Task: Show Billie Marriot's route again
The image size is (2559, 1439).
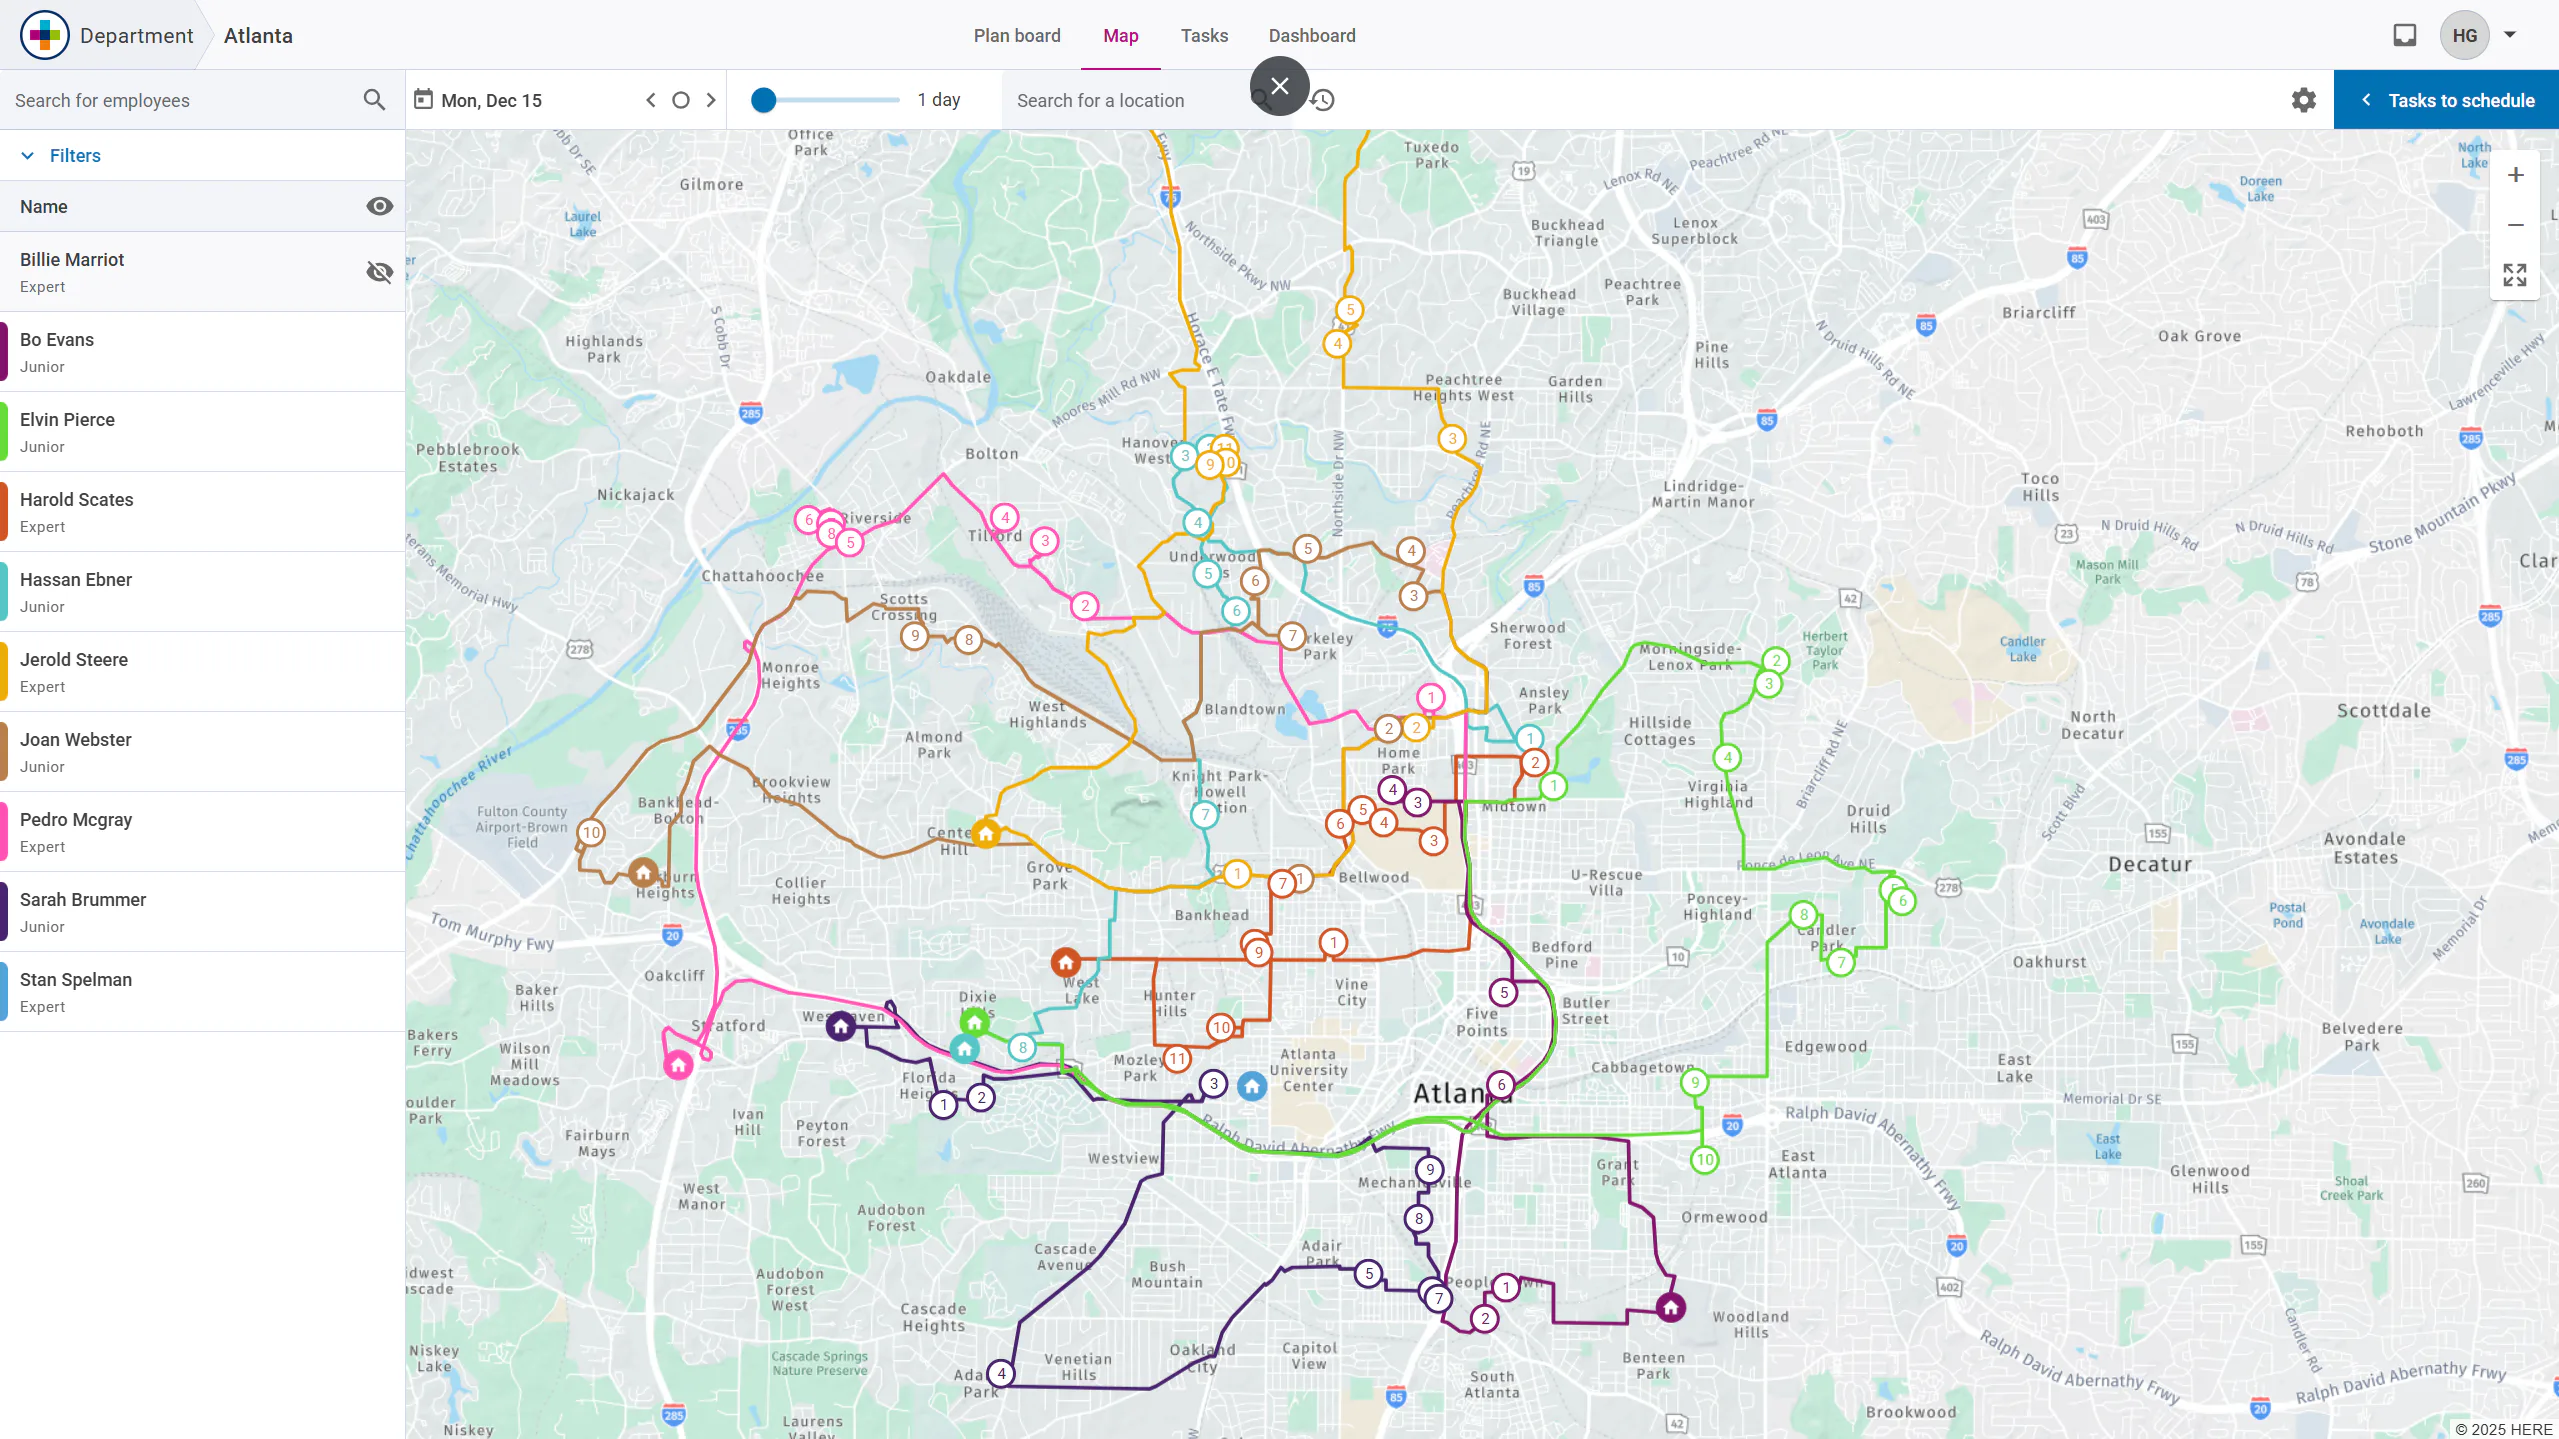Action: coord(380,272)
